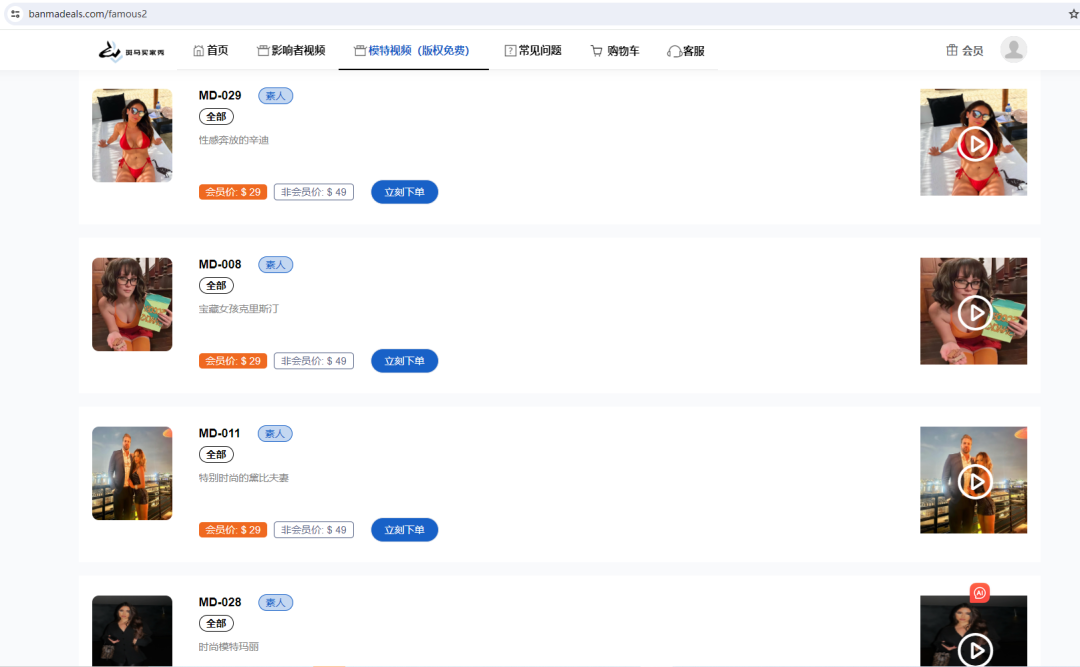This screenshot has height=667, width=1080.
Task: Click the 非会员价 $49 price on MD-029
Action: tap(313, 191)
